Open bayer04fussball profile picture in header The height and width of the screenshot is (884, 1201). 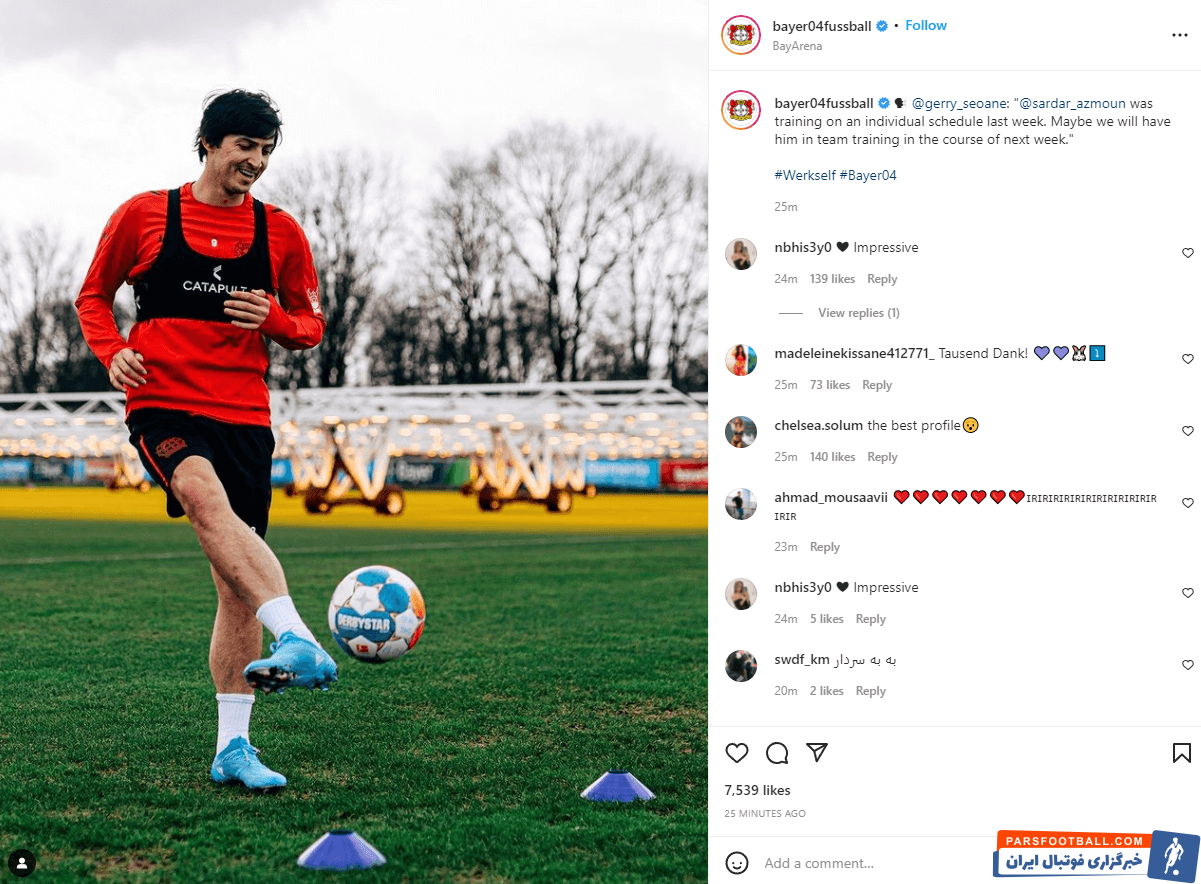pyautogui.click(x=741, y=35)
